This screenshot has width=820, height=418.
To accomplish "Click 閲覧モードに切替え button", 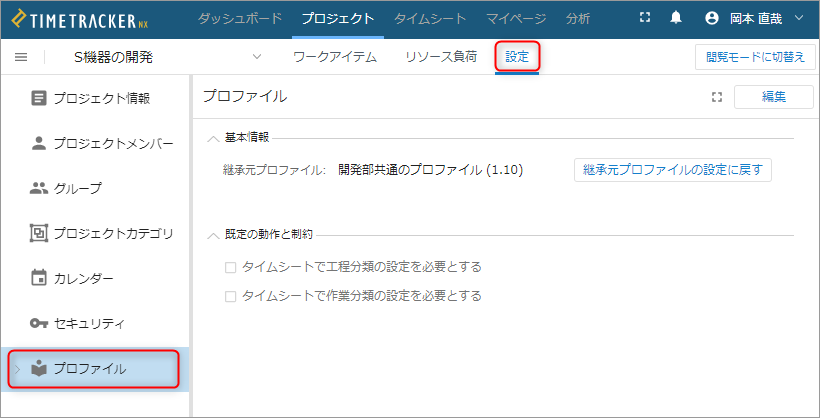I will 755,57.
